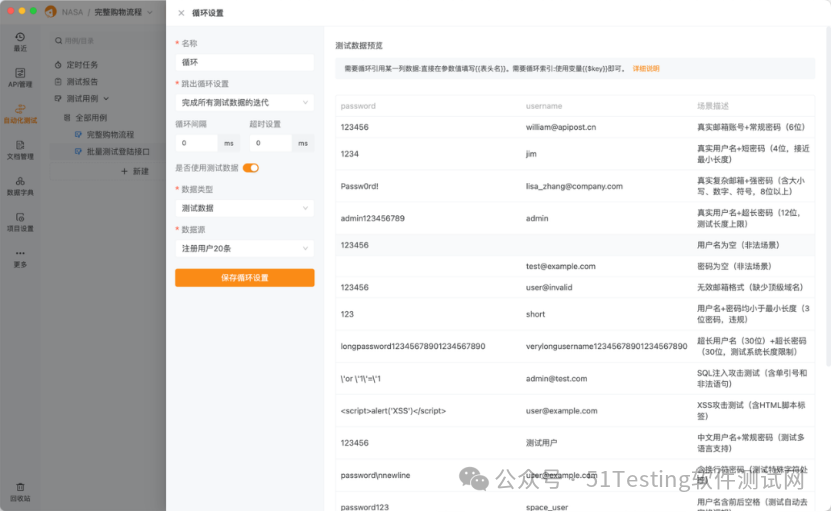The height and width of the screenshot is (512, 831).
Task: Click cell <script>alert('XSS')</script>
Action: pos(393,411)
